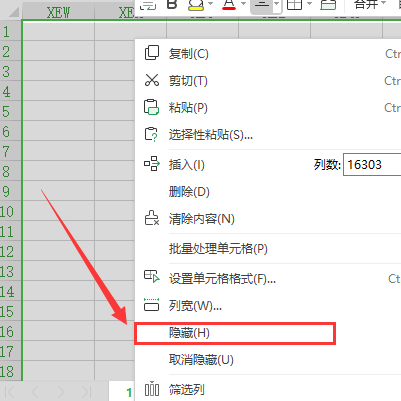Click the copy icon beside 复制(C)

coord(152,53)
